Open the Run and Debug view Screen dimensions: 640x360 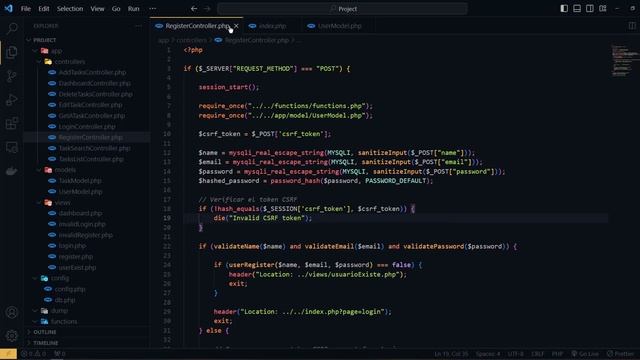click(12, 100)
